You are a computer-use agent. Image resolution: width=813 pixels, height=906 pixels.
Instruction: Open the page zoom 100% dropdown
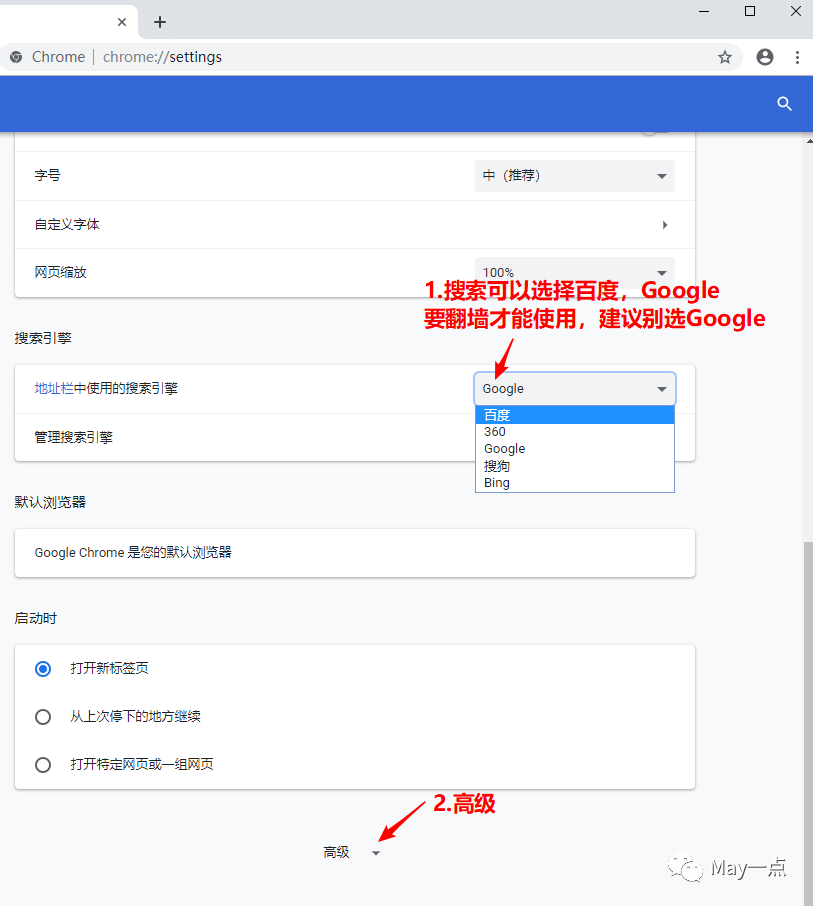click(x=574, y=272)
